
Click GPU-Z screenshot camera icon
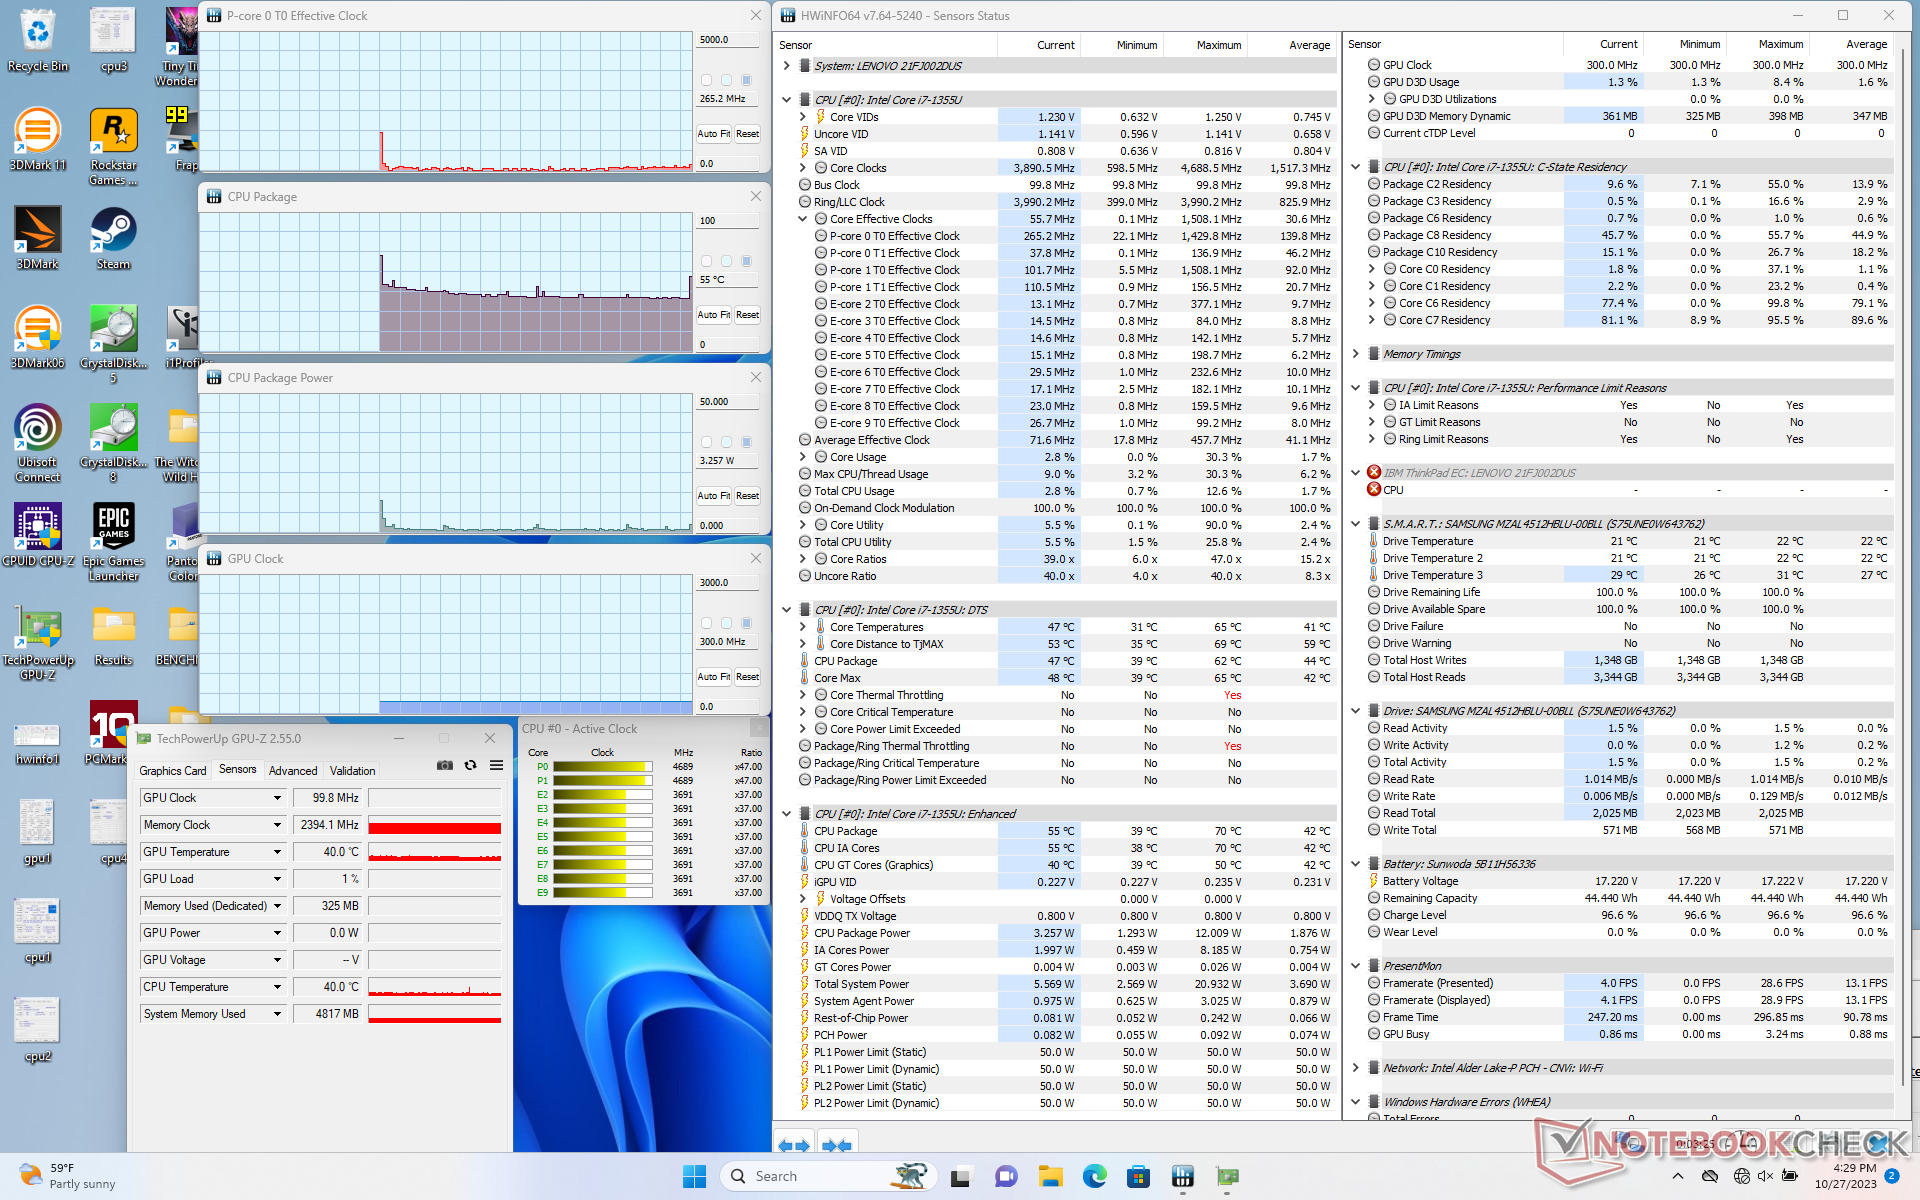(x=445, y=766)
